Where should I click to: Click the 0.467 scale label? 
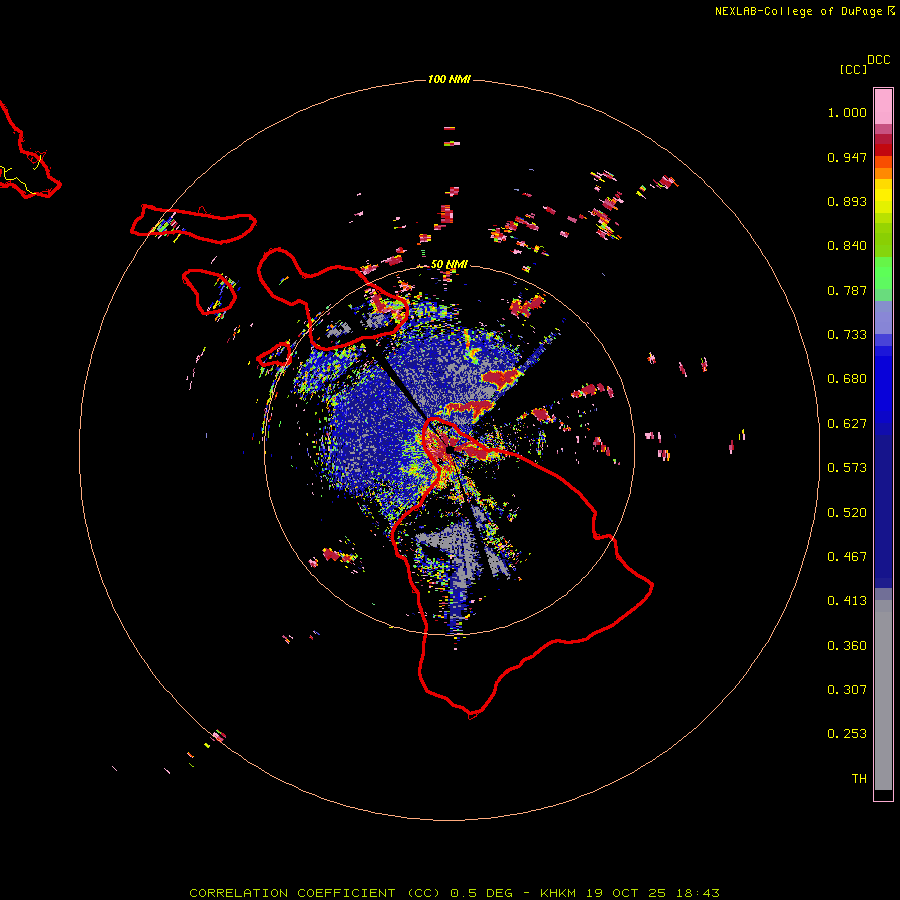(847, 557)
